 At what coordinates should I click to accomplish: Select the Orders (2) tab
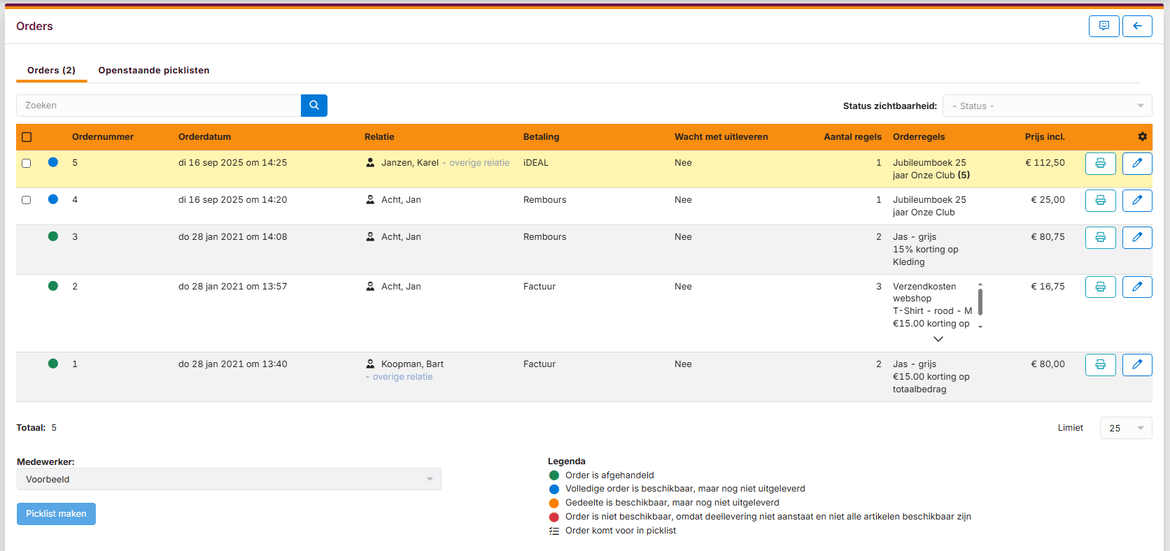point(51,71)
